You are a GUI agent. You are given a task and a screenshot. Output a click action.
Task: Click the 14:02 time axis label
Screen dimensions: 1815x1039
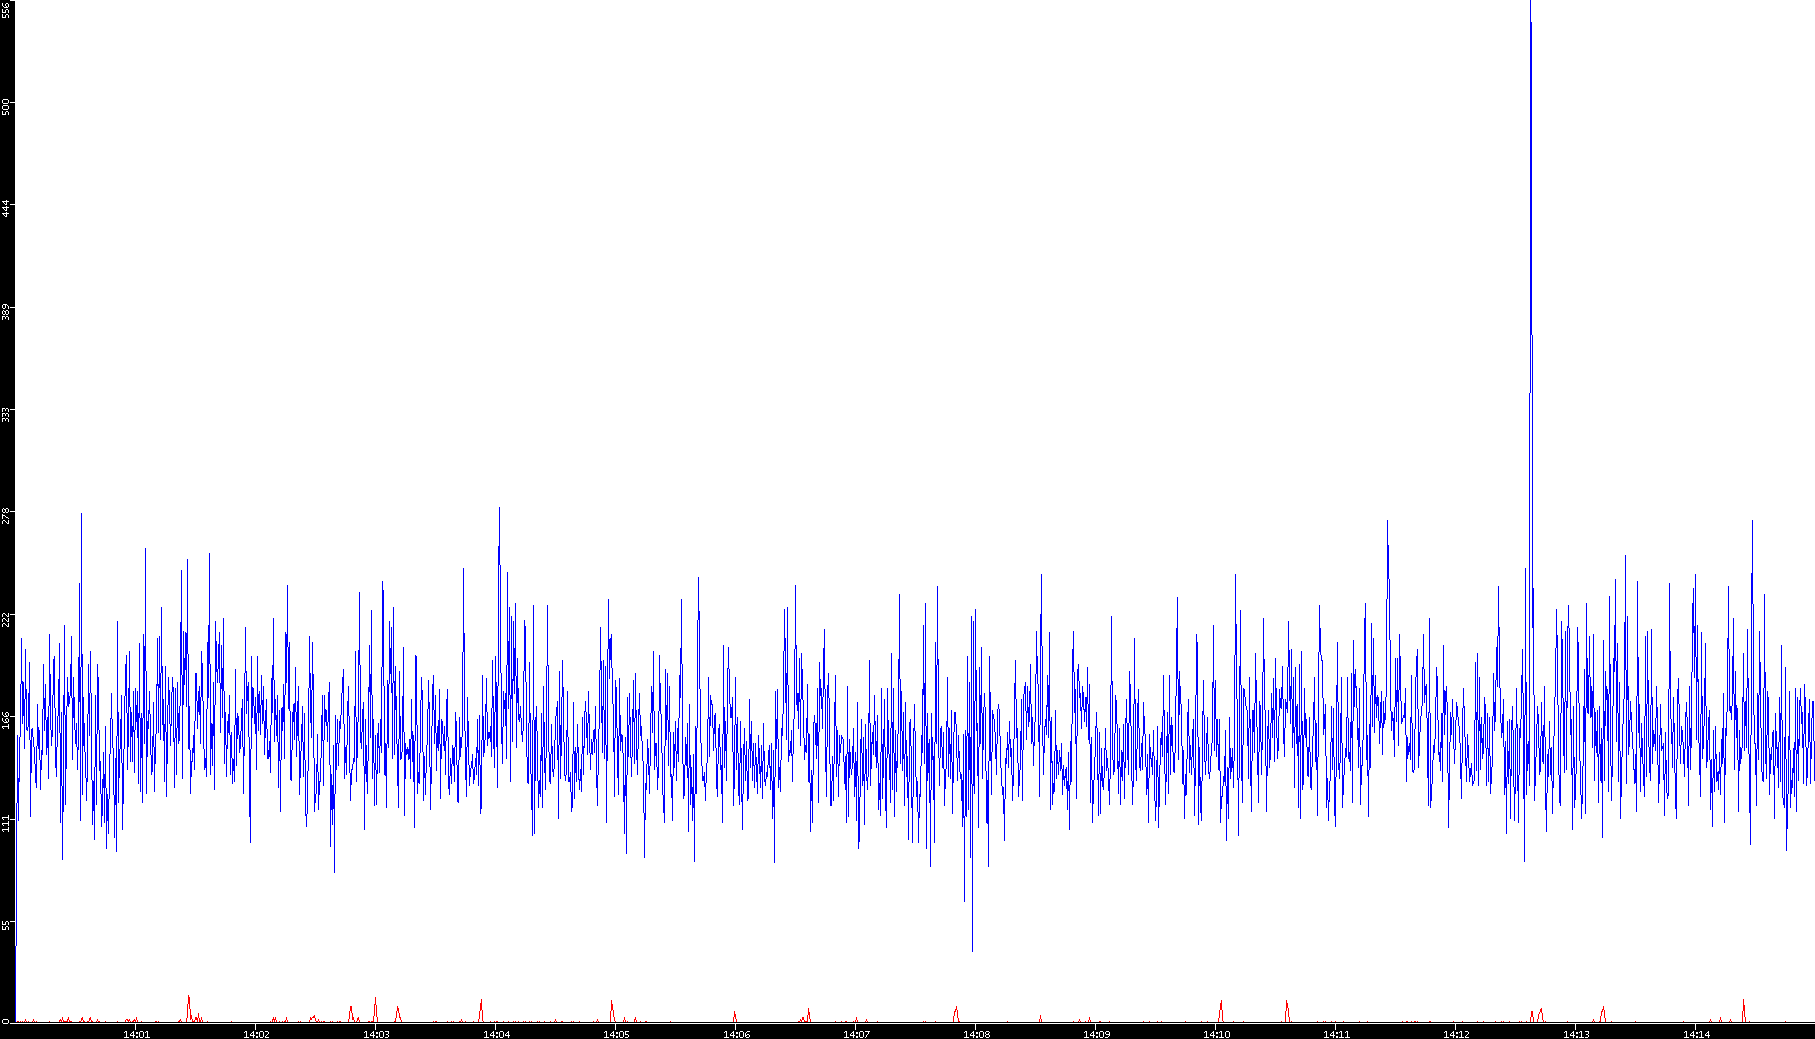pos(256,1034)
